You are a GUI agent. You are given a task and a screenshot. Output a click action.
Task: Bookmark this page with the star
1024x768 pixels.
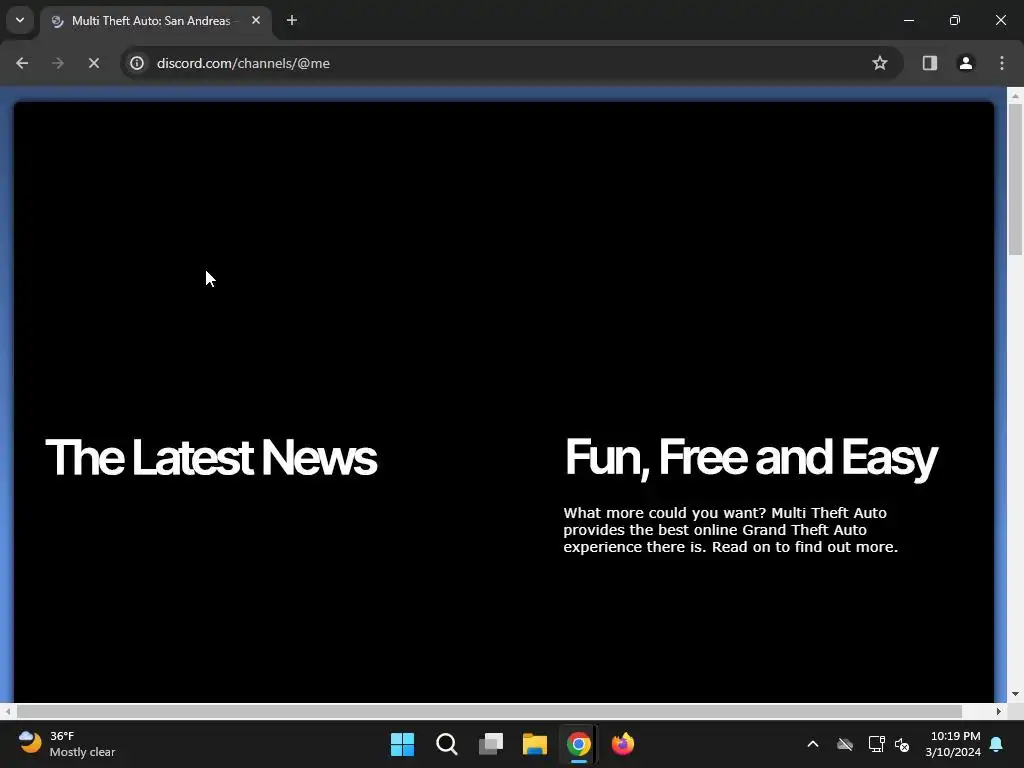[880, 63]
